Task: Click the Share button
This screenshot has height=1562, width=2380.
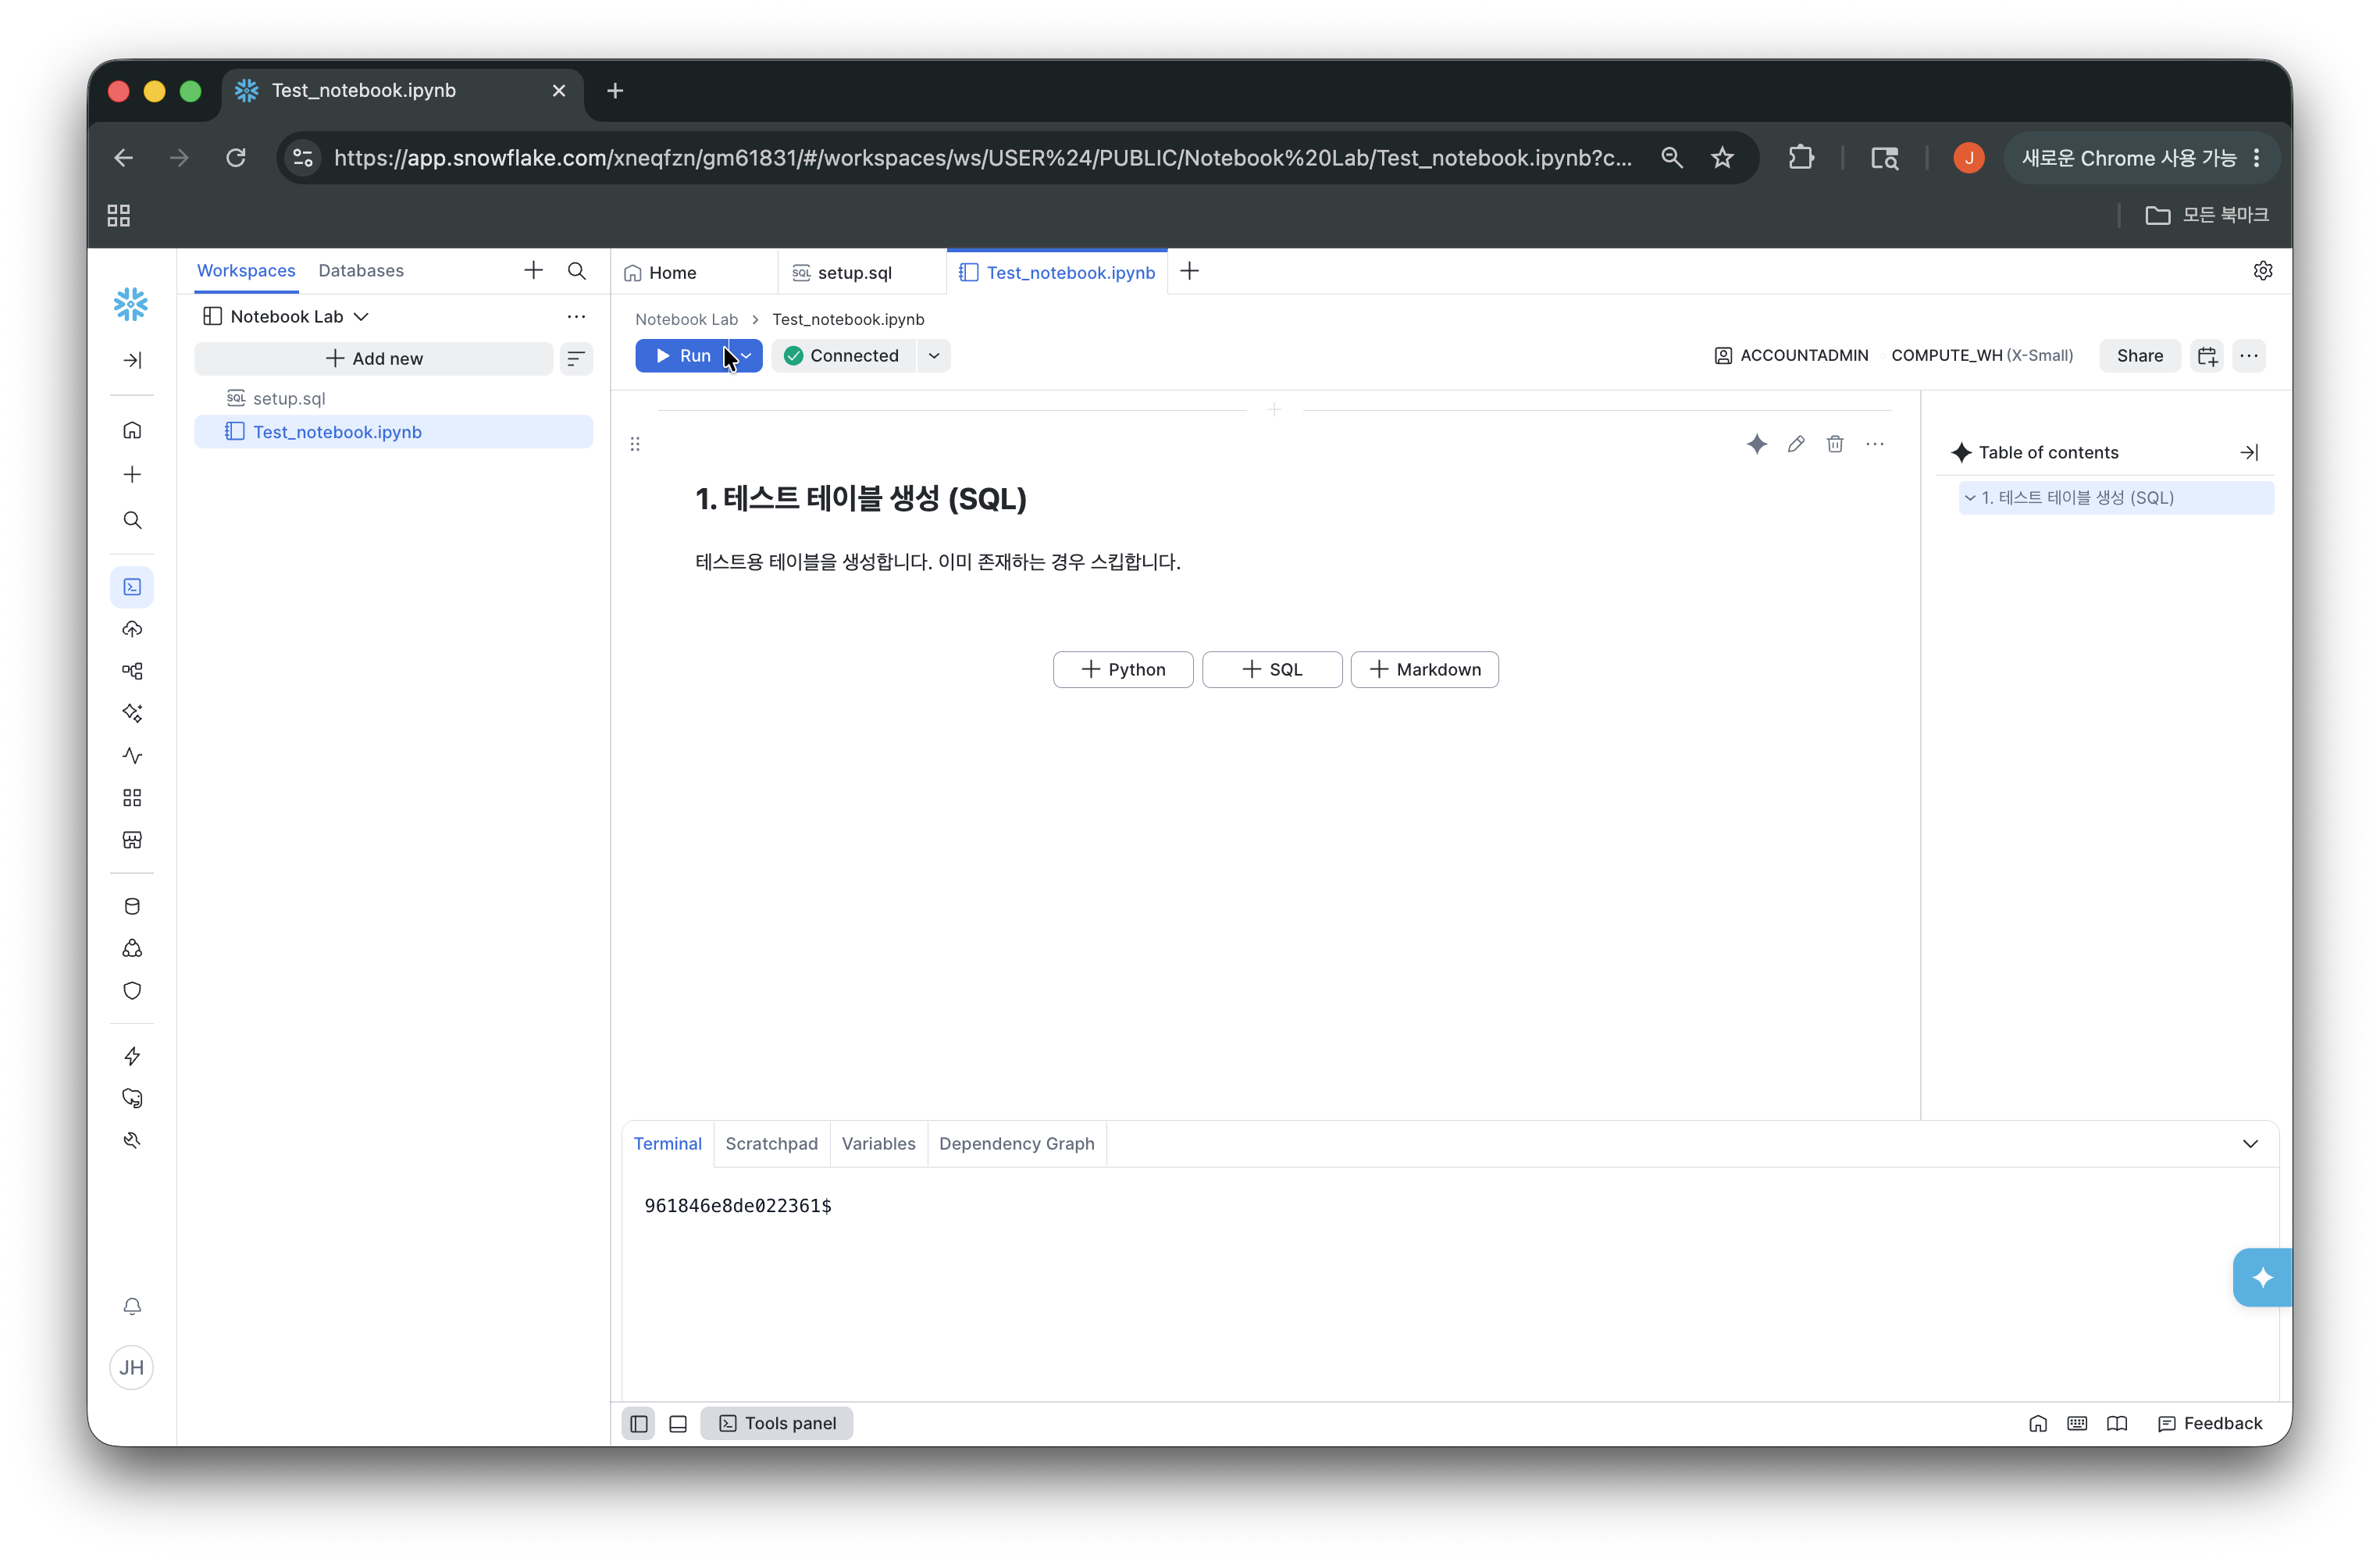Action: coord(2139,355)
